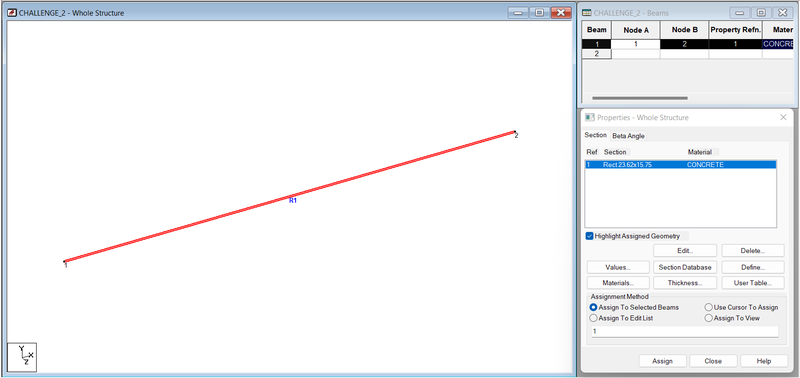Open the Materials dialog

pyautogui.click(x=618, y=283)
